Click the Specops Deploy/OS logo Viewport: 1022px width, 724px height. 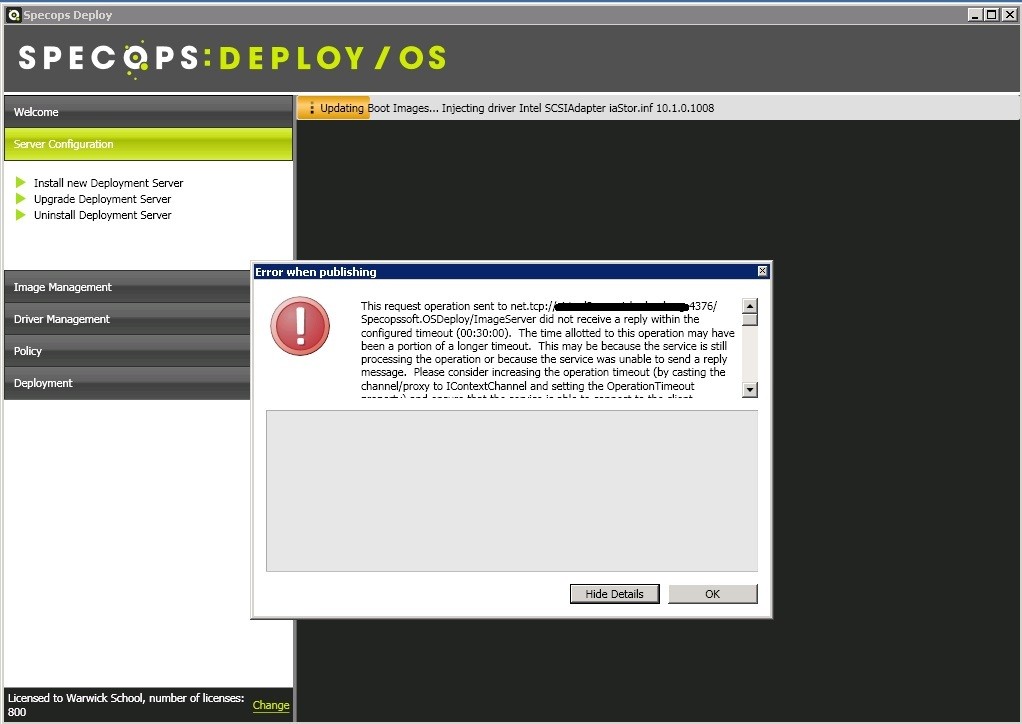coord(232,58)
